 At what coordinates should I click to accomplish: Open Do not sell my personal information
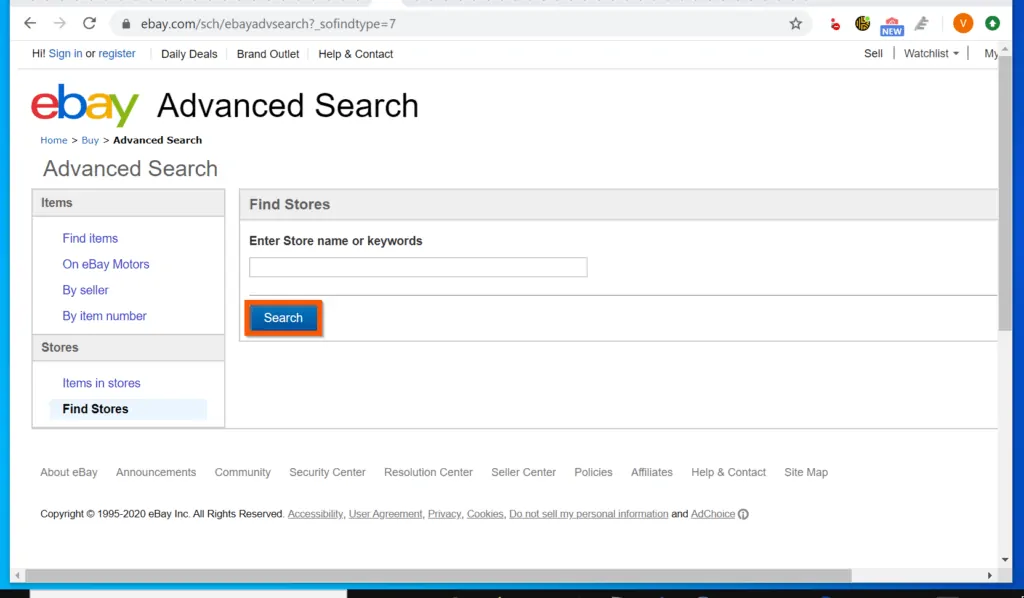(588, 514)
